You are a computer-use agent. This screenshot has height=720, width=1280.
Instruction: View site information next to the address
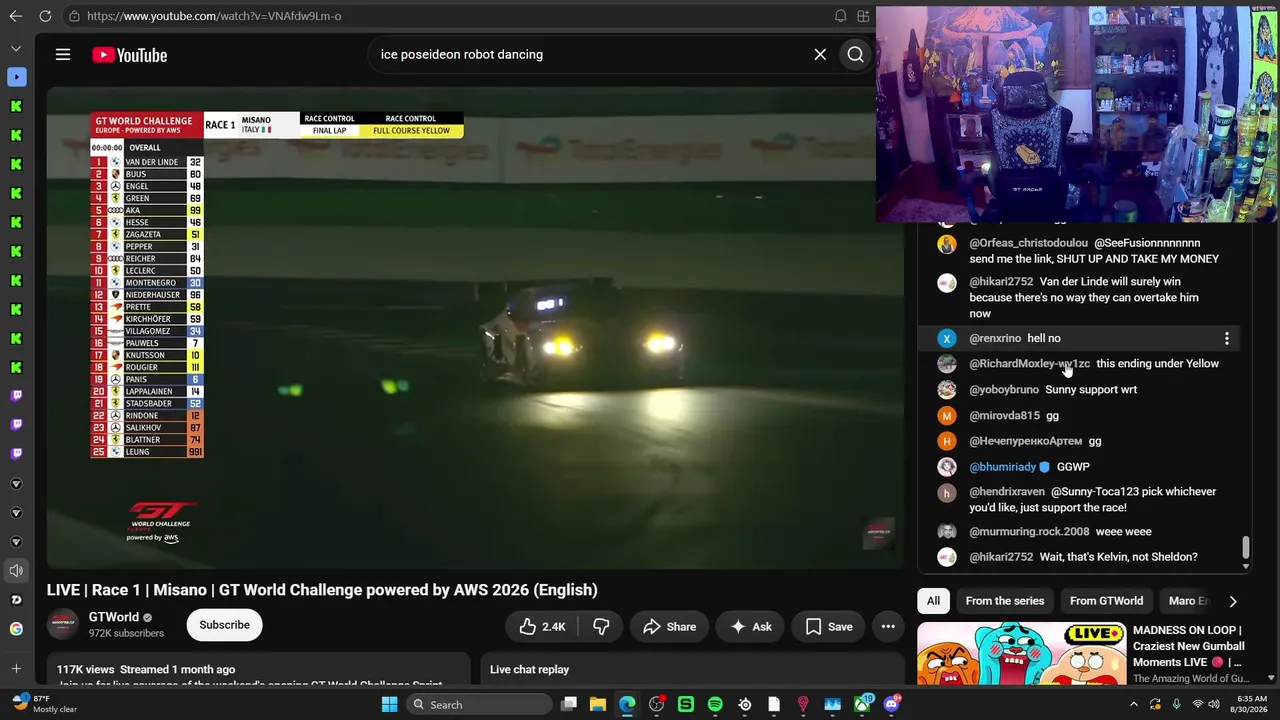tap(75, 16)
